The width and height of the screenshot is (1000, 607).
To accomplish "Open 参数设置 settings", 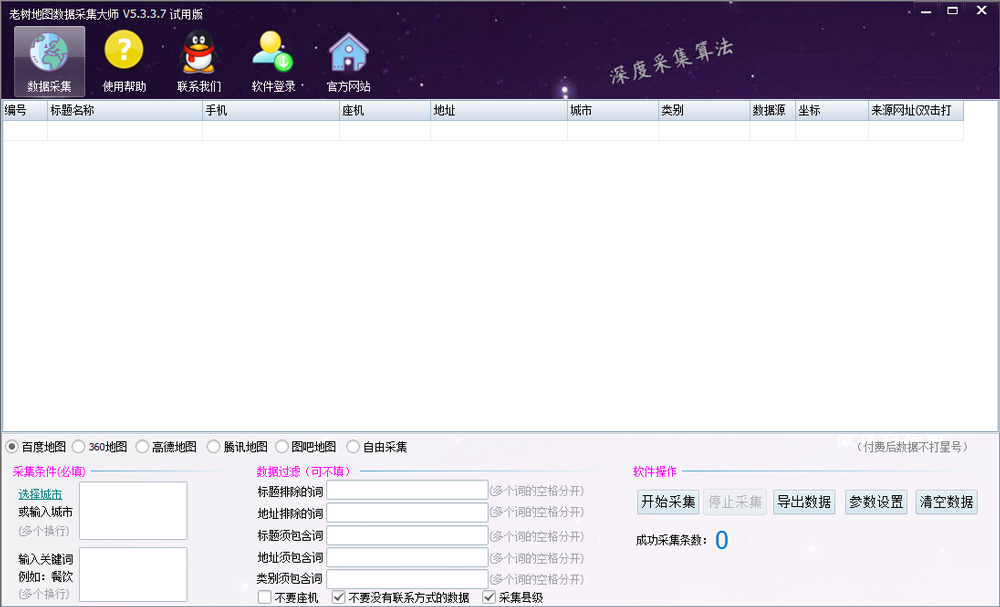I will point(875,502).
